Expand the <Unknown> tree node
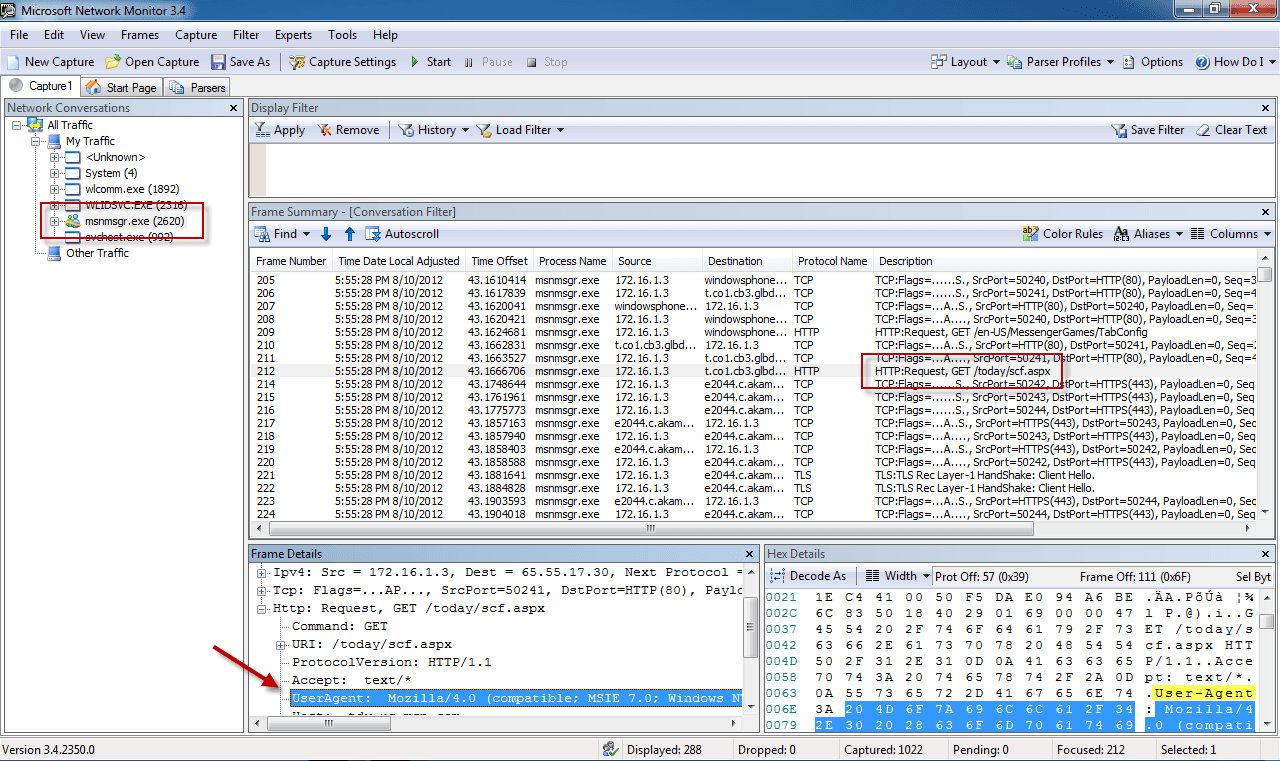The width and height of the screenshot is (1280, 761). tap(54, 157)
